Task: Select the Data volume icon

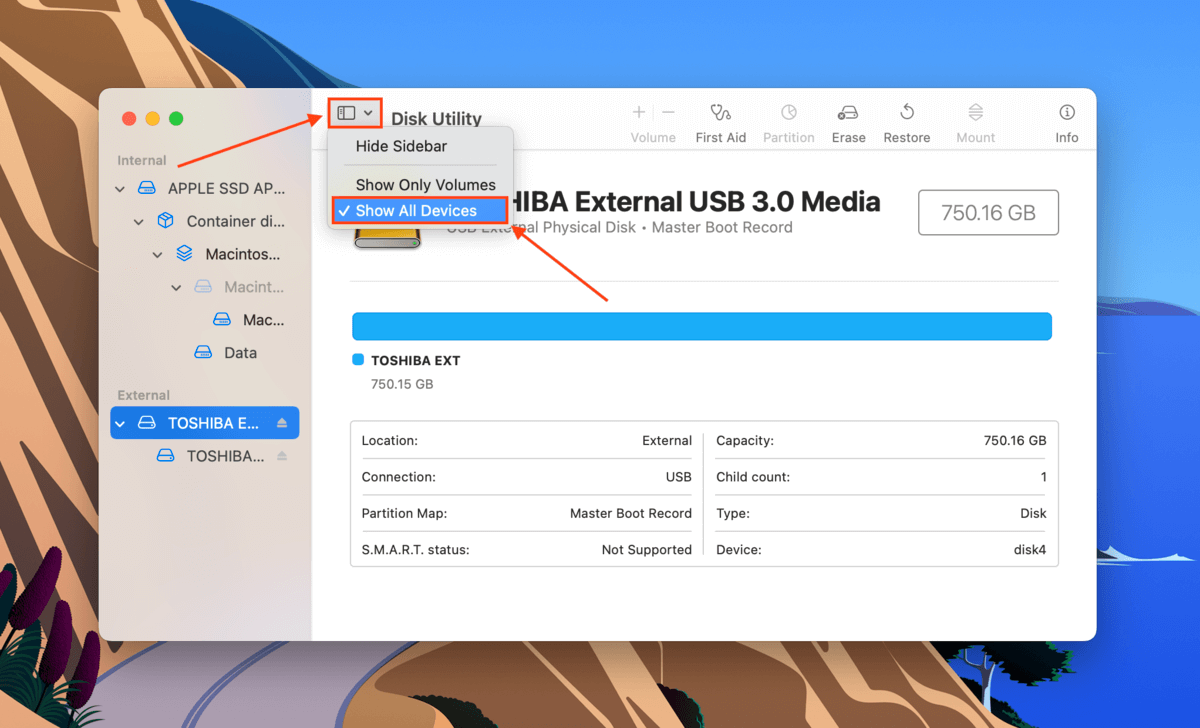Action: (x=203, y=353)
